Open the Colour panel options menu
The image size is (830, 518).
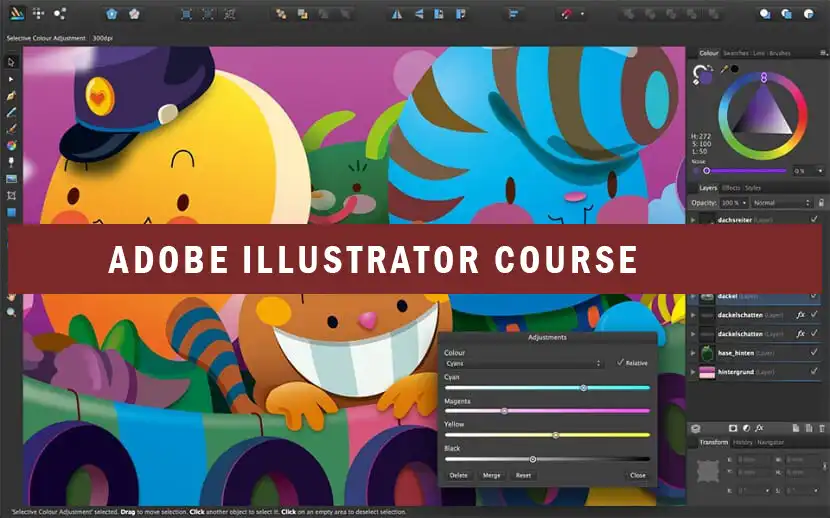[823, 53]
